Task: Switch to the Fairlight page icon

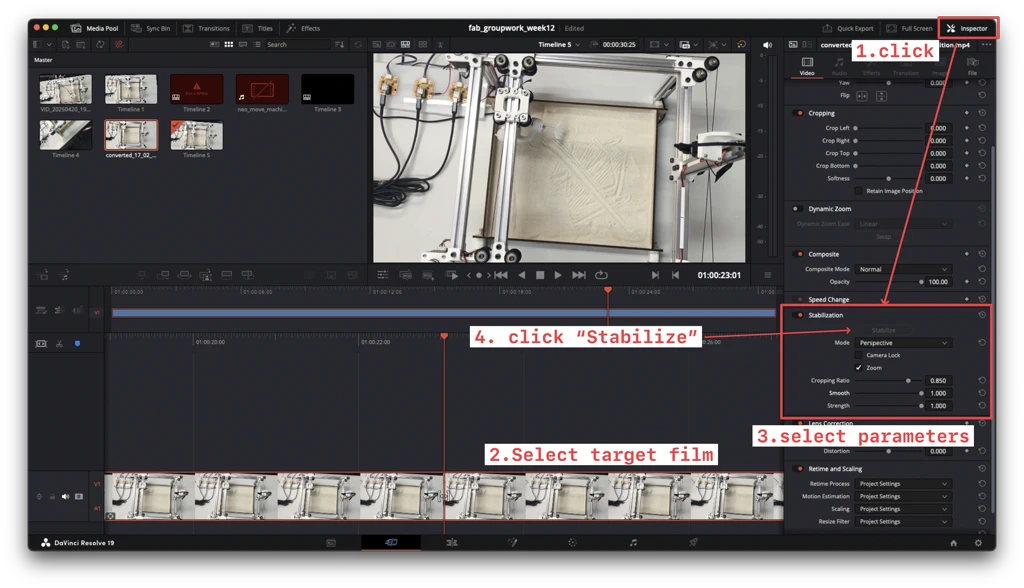Action: (x=633, y=542)
